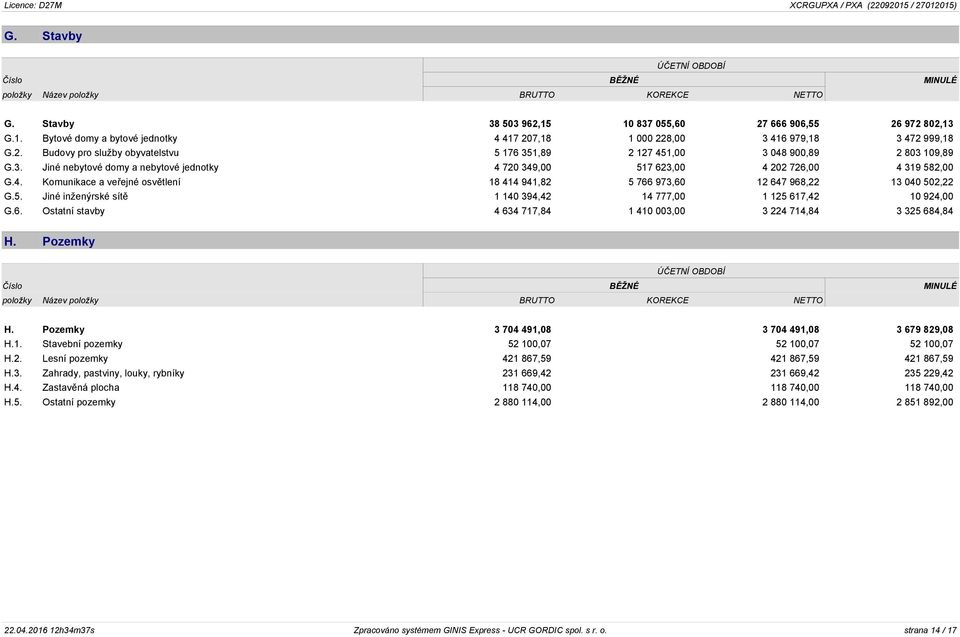
Task: Click value 235 229,42
Action: 928,373
